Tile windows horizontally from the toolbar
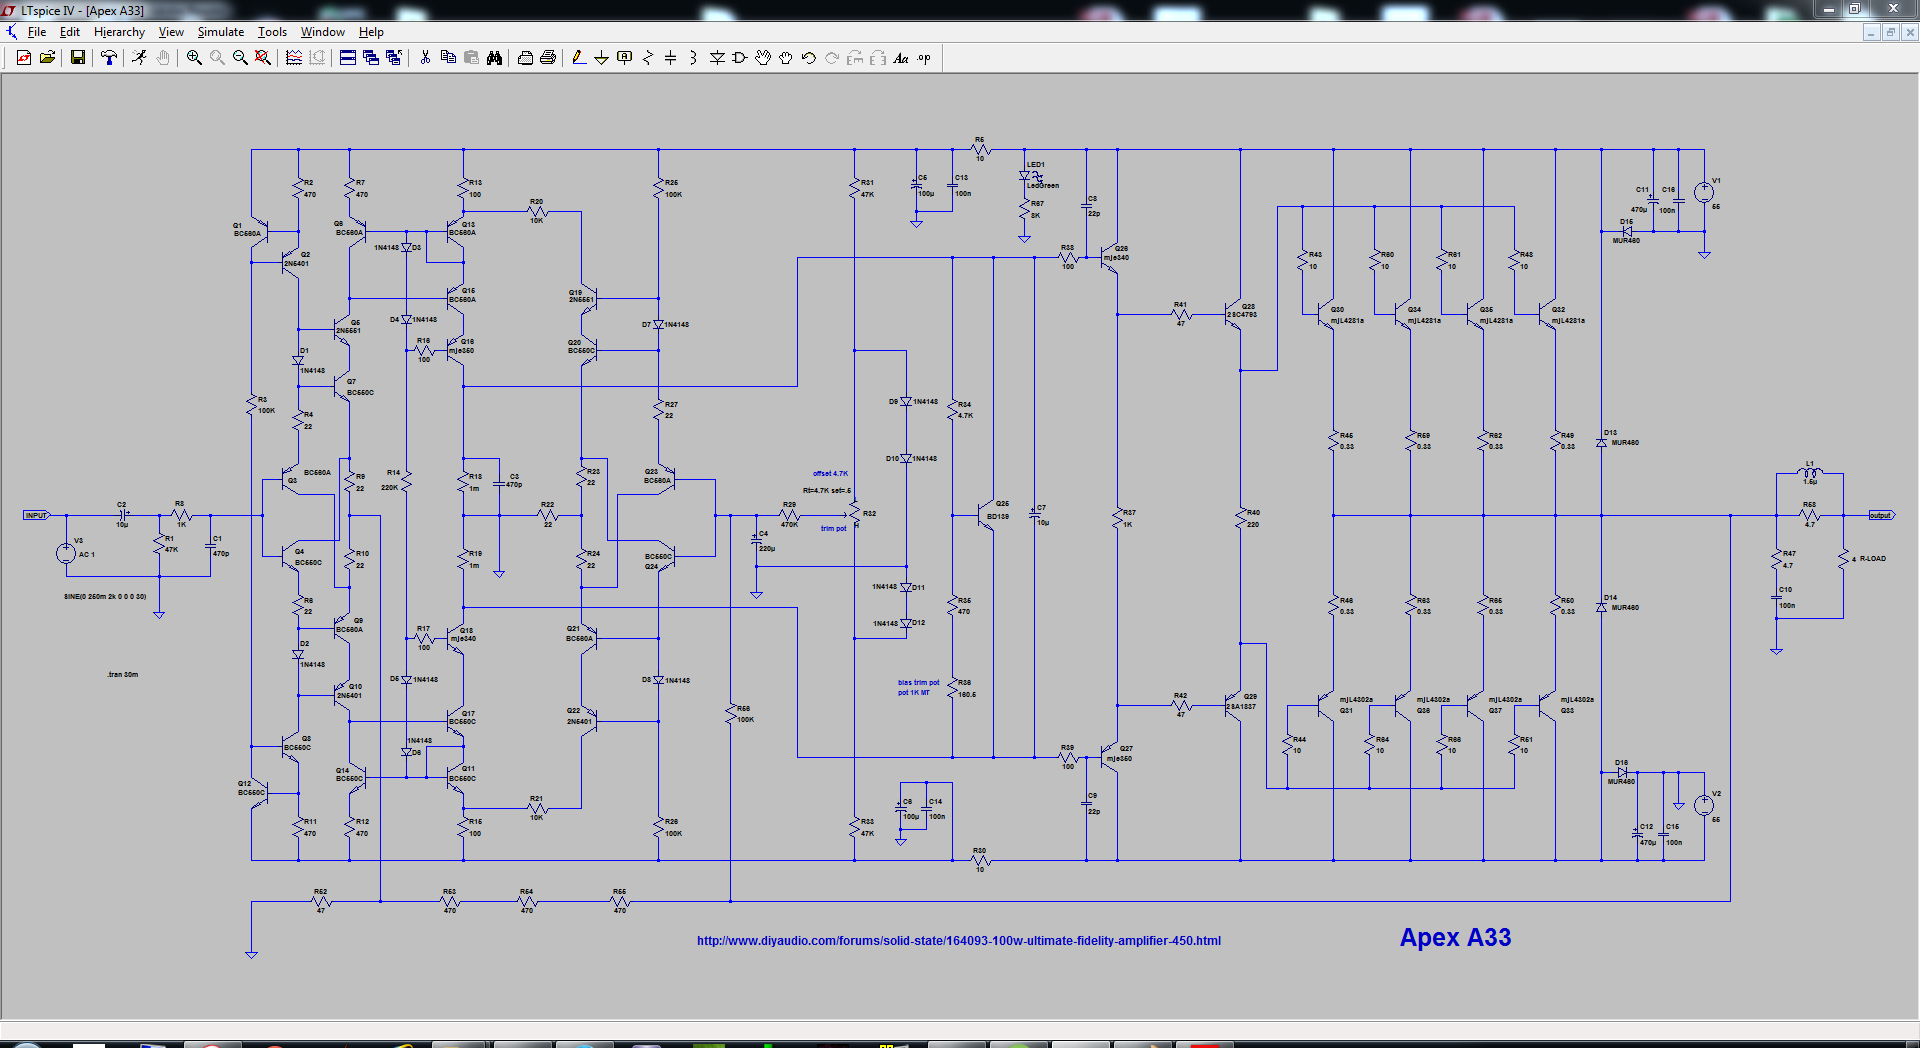The width and height of the screenshot is (1920, 1048). tap(347, 58)
